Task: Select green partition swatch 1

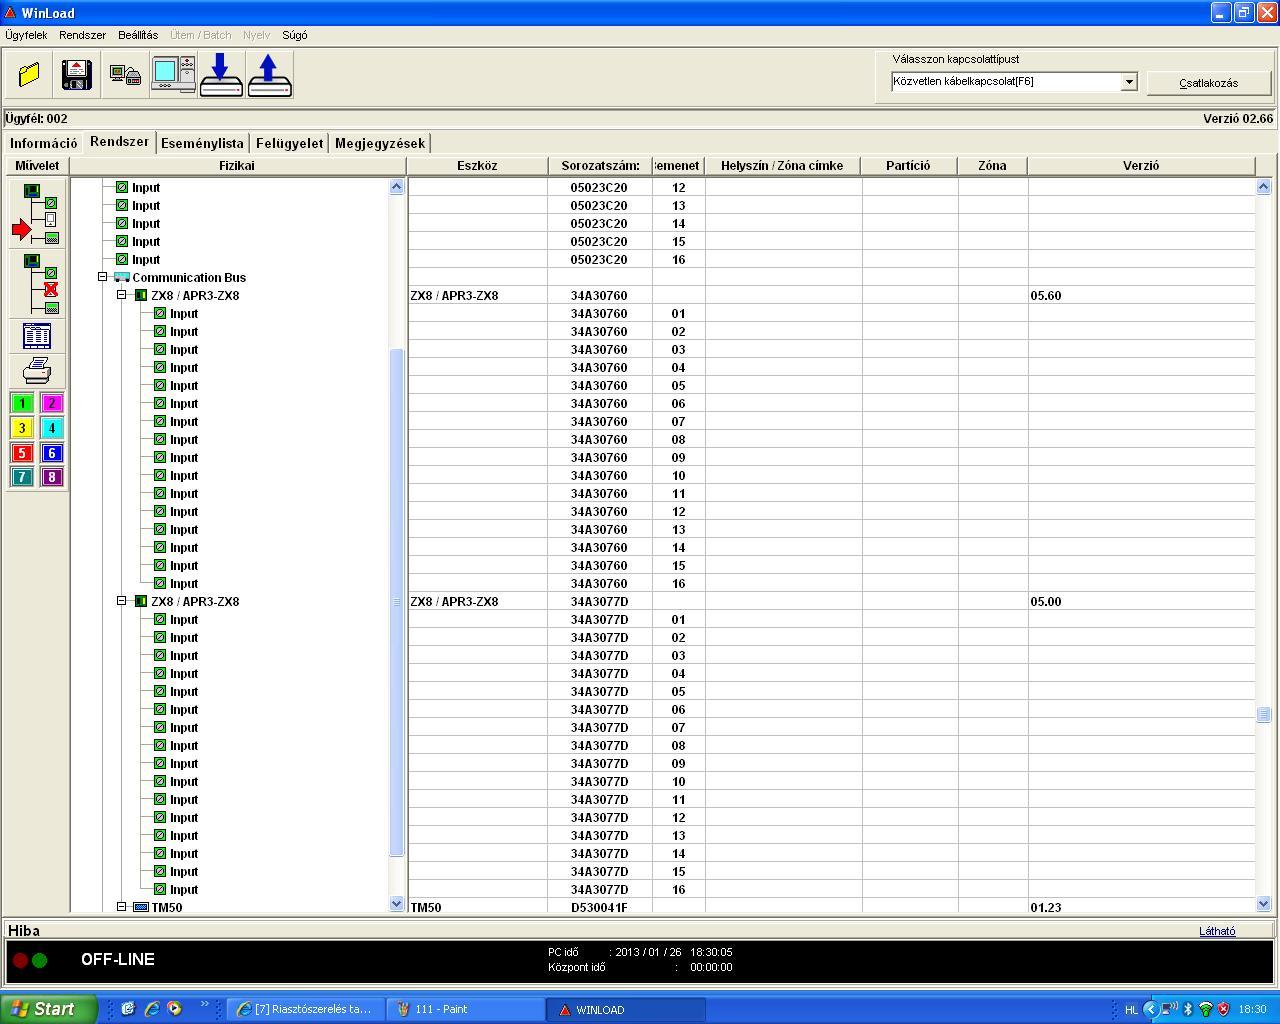Action: [22, 403]
